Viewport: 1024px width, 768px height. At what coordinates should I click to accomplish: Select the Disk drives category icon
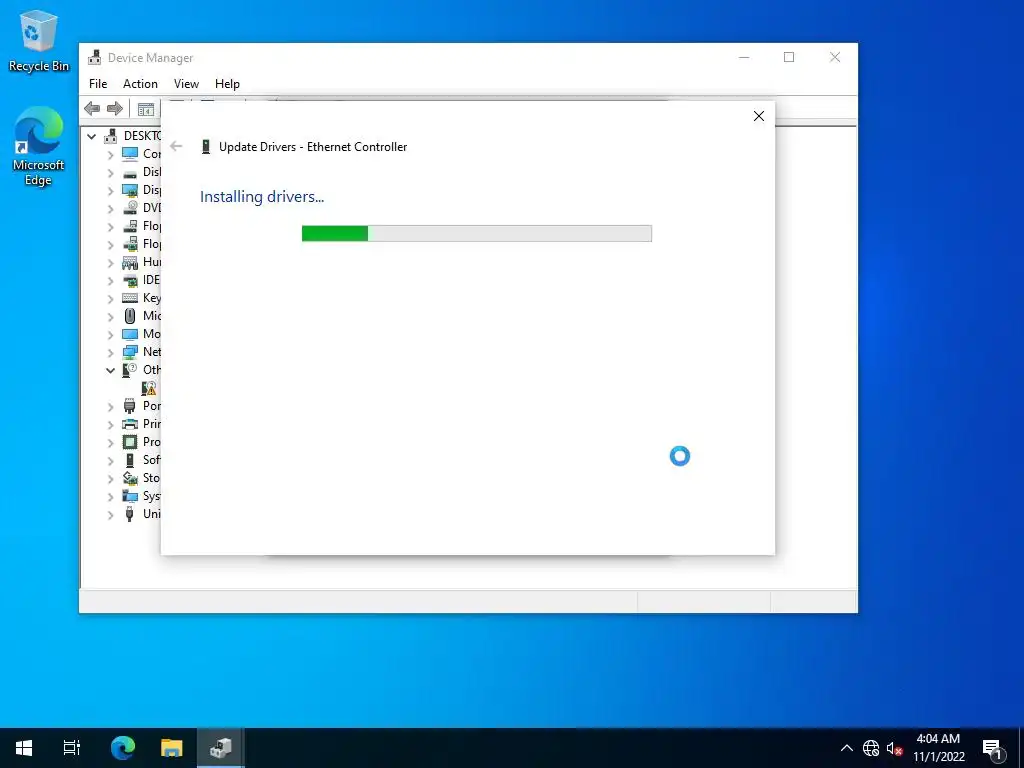coord(130,172)
